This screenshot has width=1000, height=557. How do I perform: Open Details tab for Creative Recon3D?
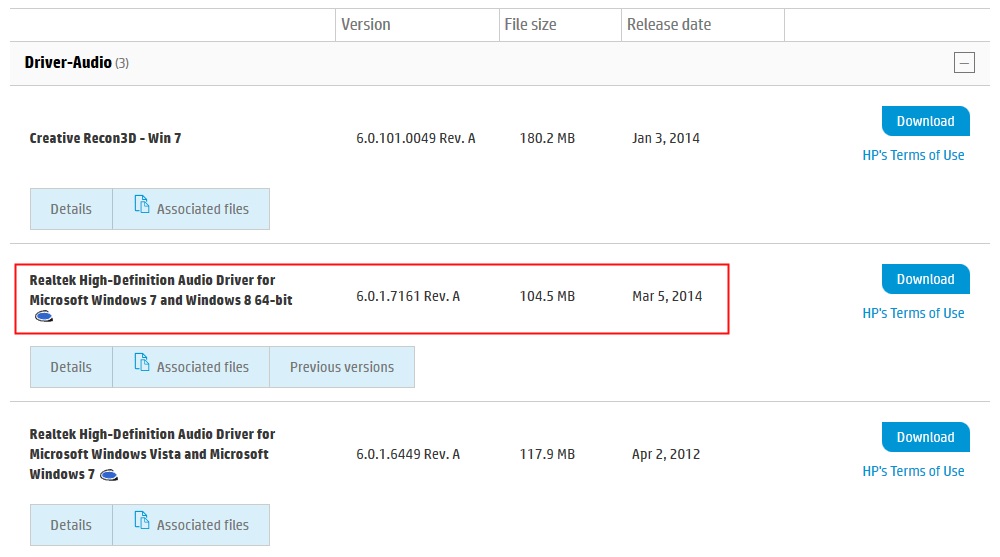(71, 209)
